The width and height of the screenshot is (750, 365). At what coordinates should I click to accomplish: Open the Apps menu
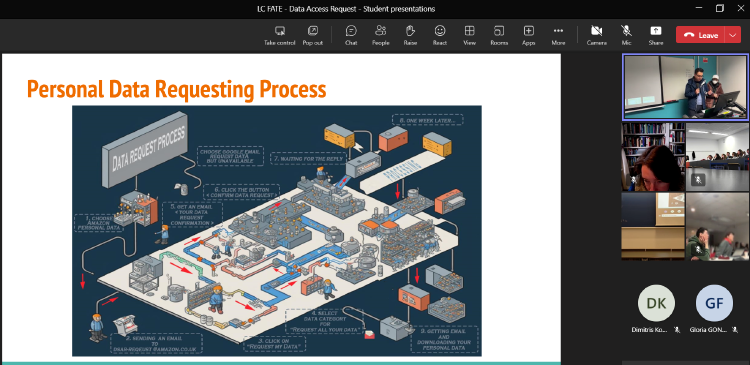coord(529,35)
